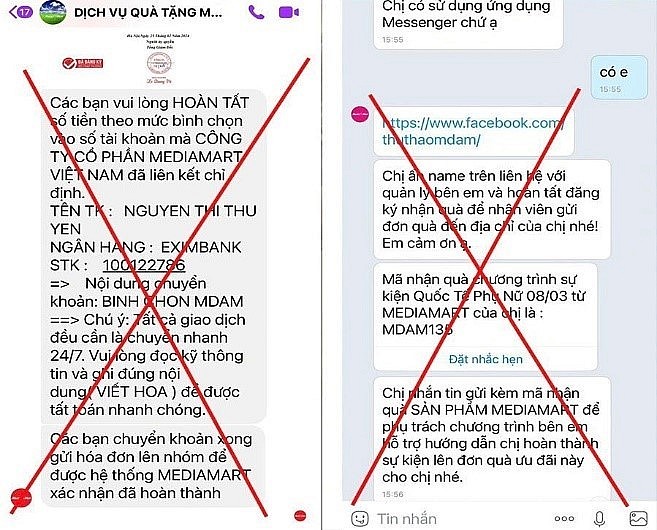
Task: Start a voice call with phone icon
Action: coord(256,12)
